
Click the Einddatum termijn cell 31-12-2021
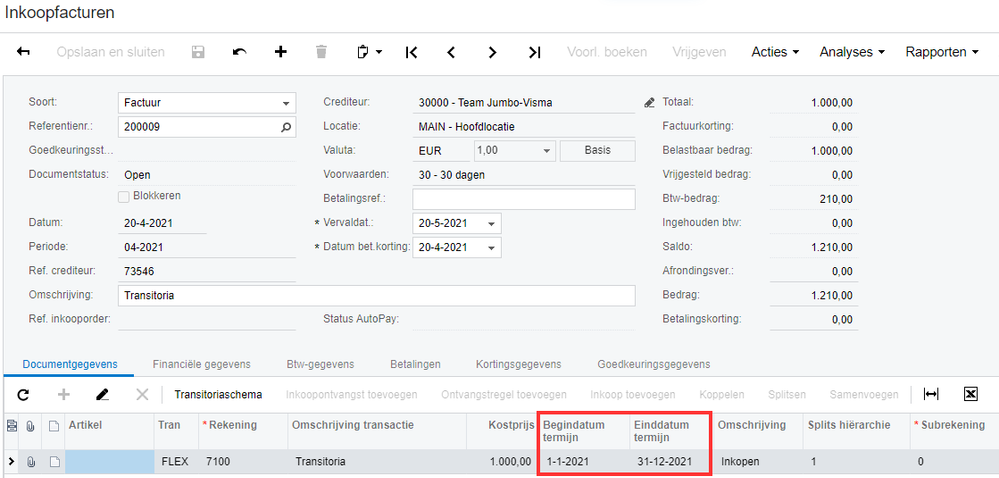pyautogui.click(x=671, y=461)
